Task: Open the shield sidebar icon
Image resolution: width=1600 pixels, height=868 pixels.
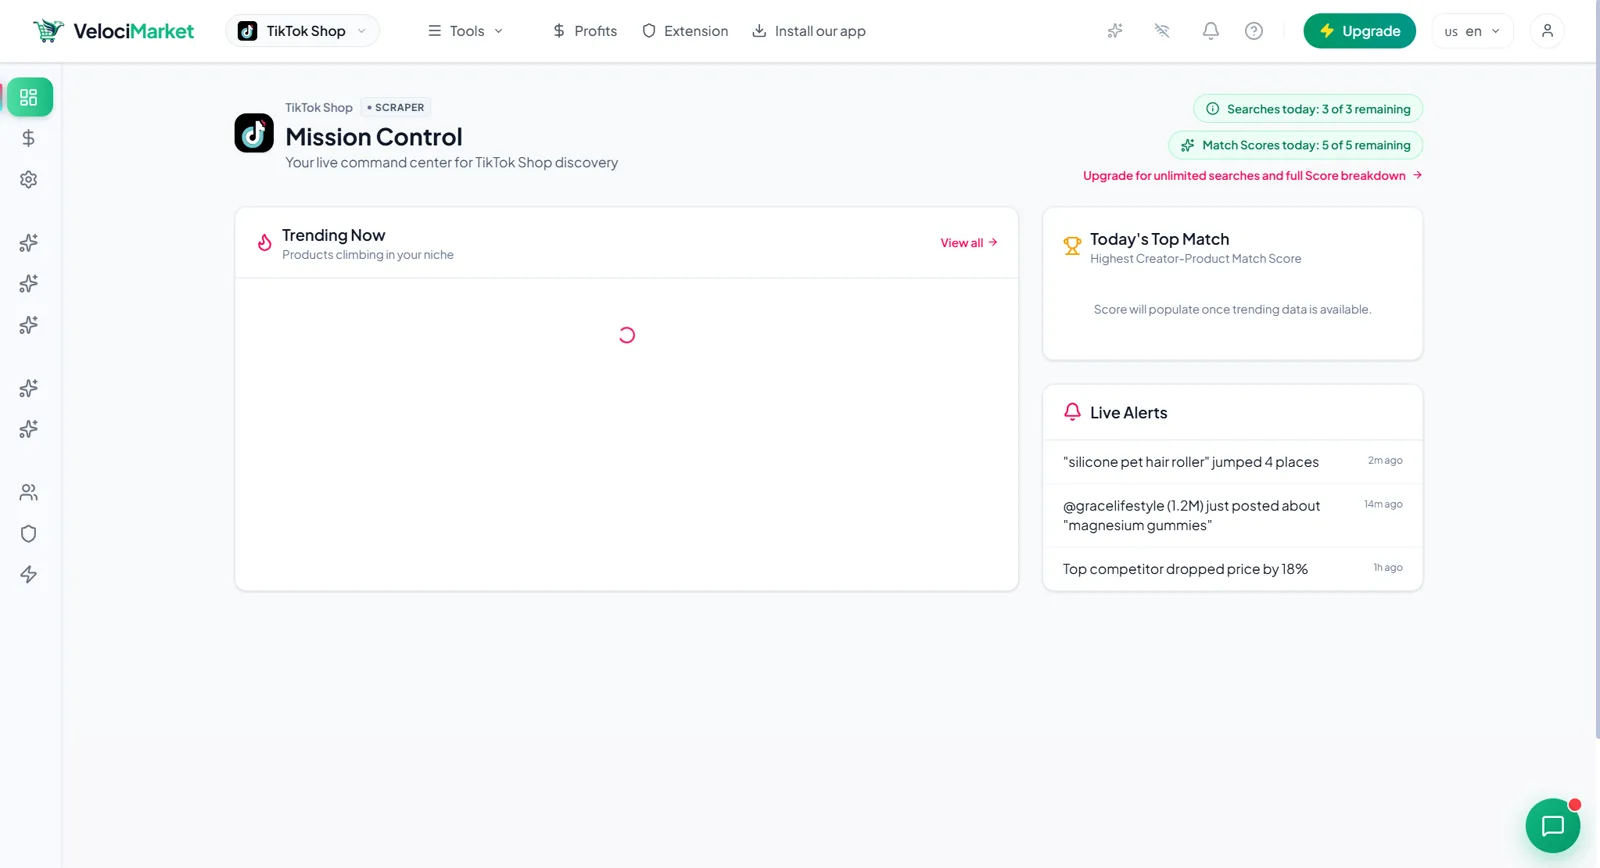Action: click(x=29, y=533)
